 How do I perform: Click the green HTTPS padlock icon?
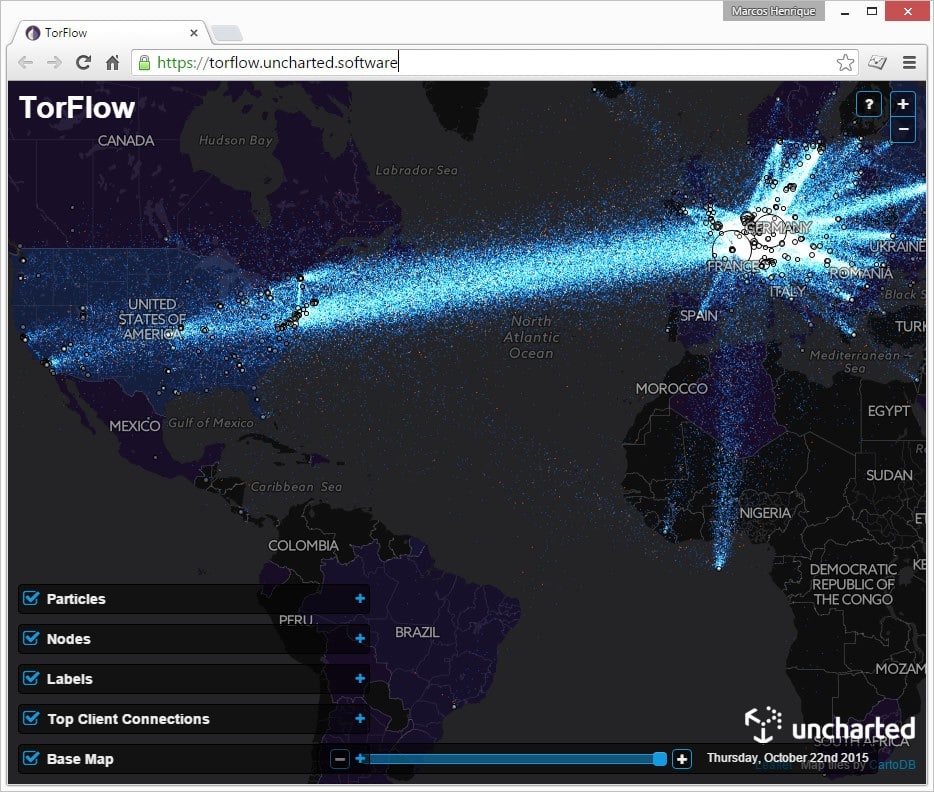144,63
